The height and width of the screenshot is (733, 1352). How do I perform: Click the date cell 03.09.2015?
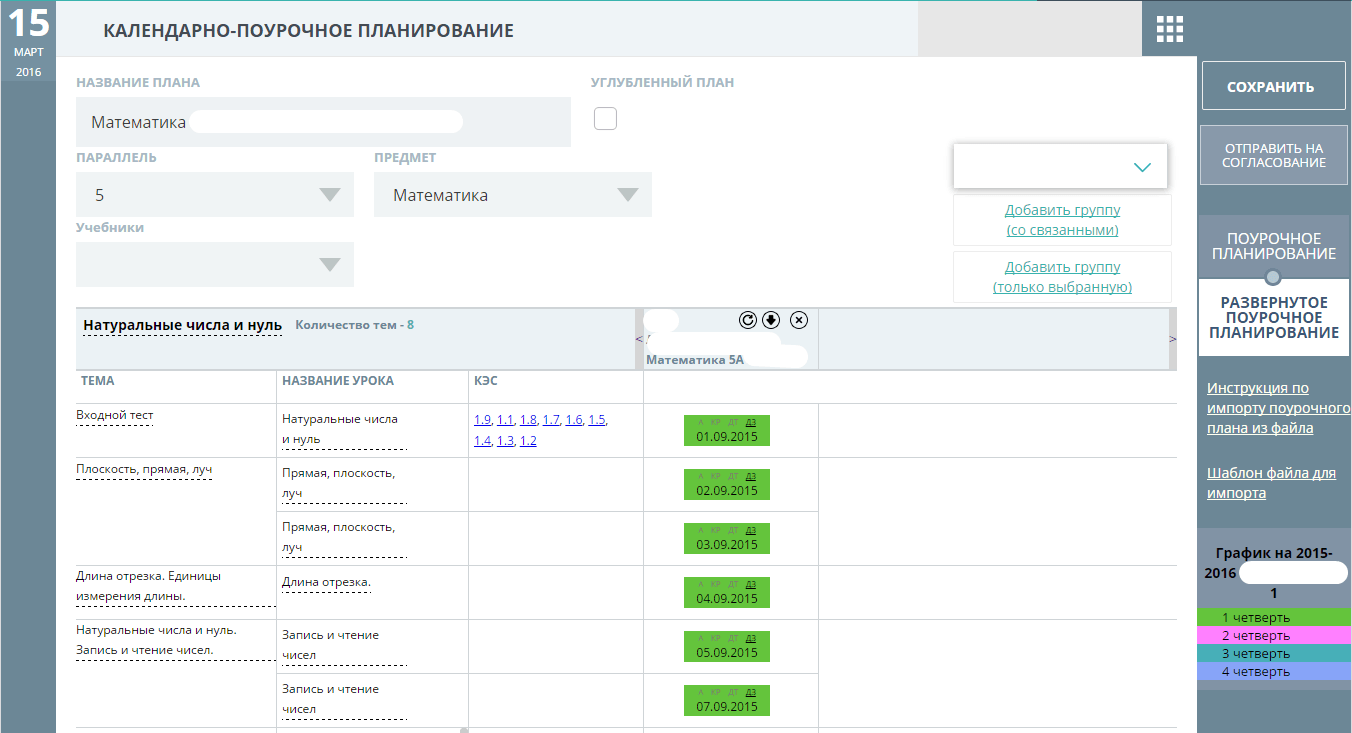pos(727,539)
